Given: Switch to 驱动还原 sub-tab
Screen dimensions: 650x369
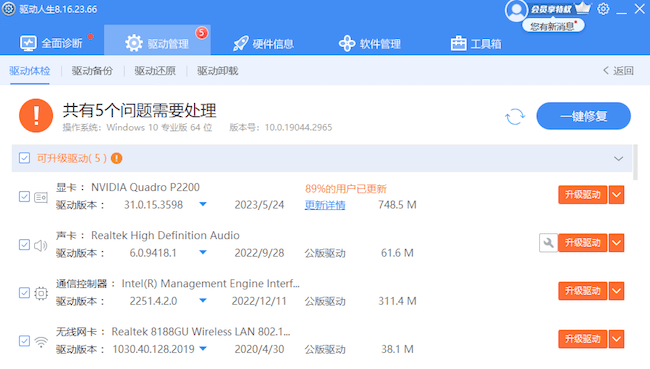Looking at the screenshot, I should pos(155,71).
